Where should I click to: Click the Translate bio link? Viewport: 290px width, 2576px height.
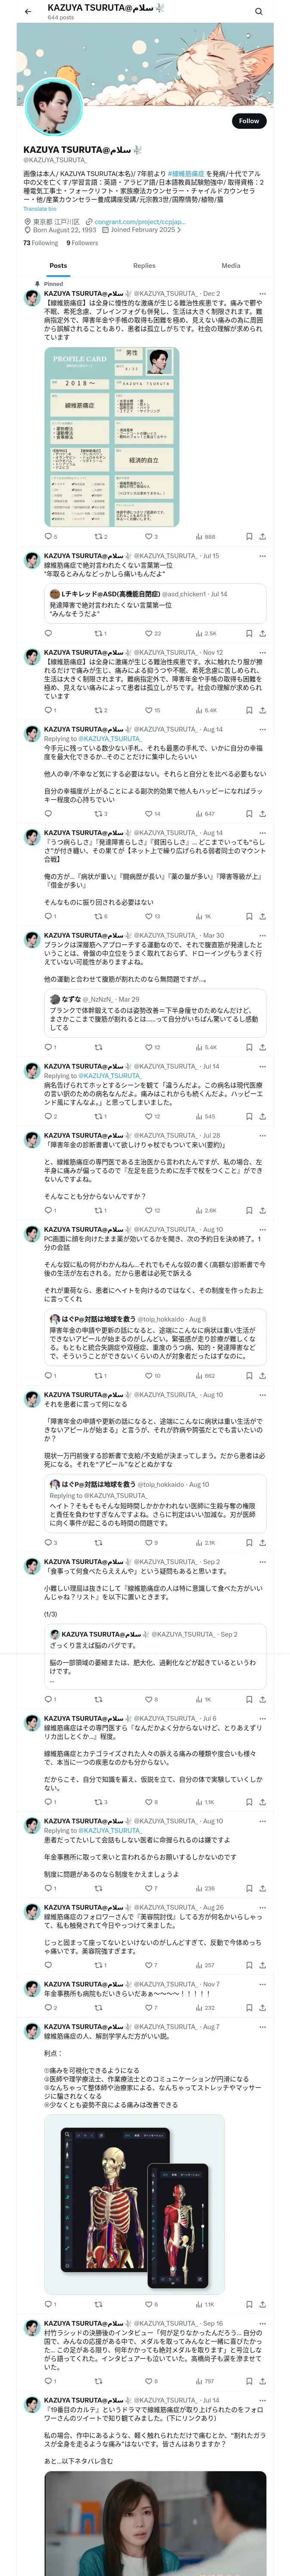tap(40, 209)
